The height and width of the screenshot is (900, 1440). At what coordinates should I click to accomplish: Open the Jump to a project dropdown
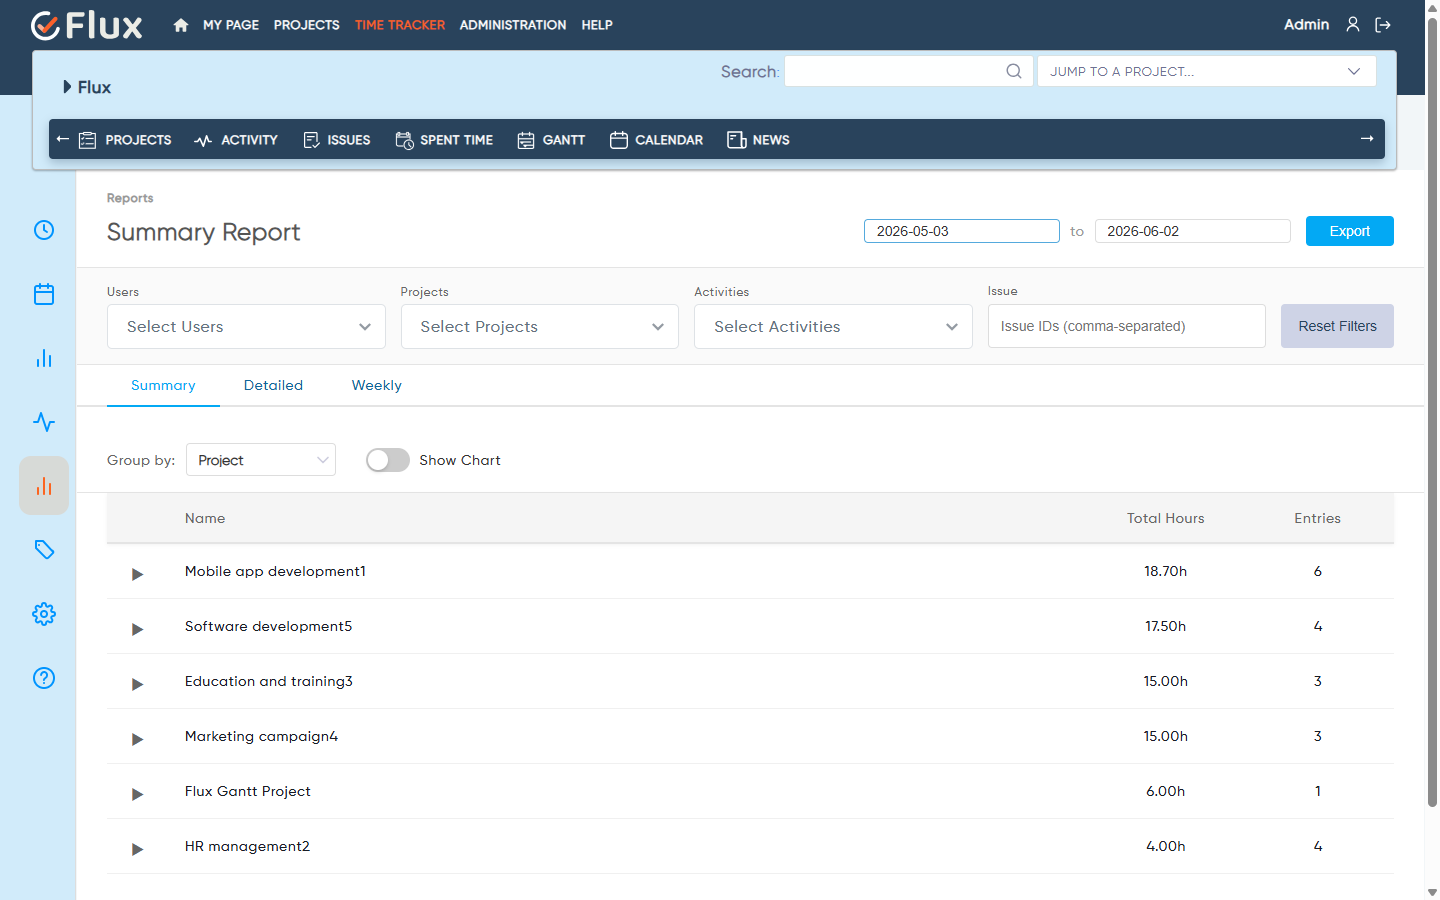[1207, 71]
